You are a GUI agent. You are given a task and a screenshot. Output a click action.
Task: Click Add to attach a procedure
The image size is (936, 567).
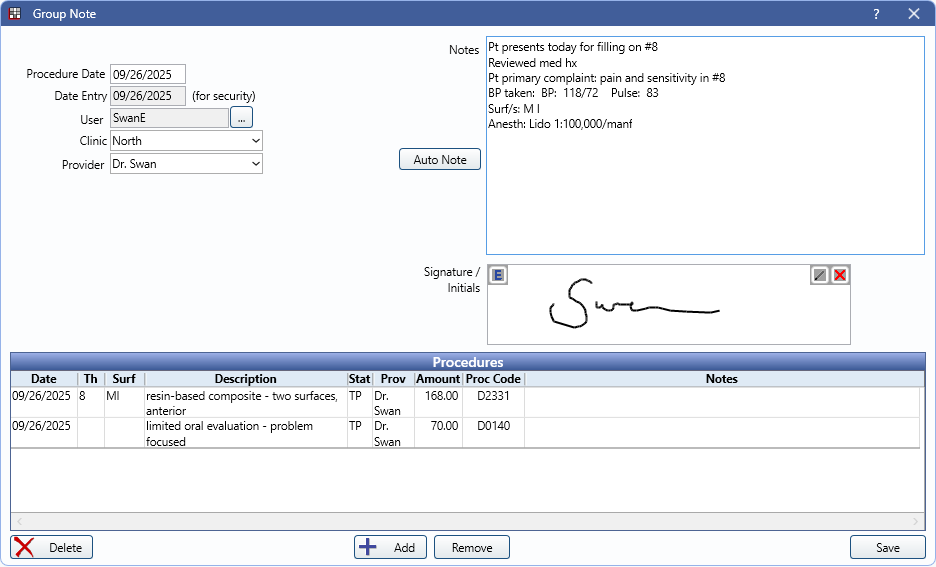tap(390, 547)
